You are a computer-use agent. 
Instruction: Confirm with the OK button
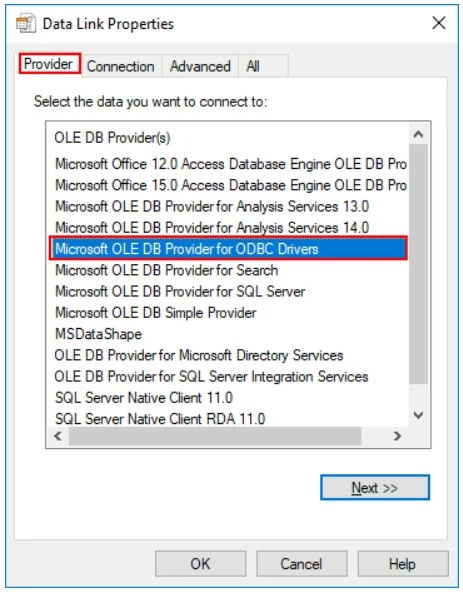click(x=201, y=564)
